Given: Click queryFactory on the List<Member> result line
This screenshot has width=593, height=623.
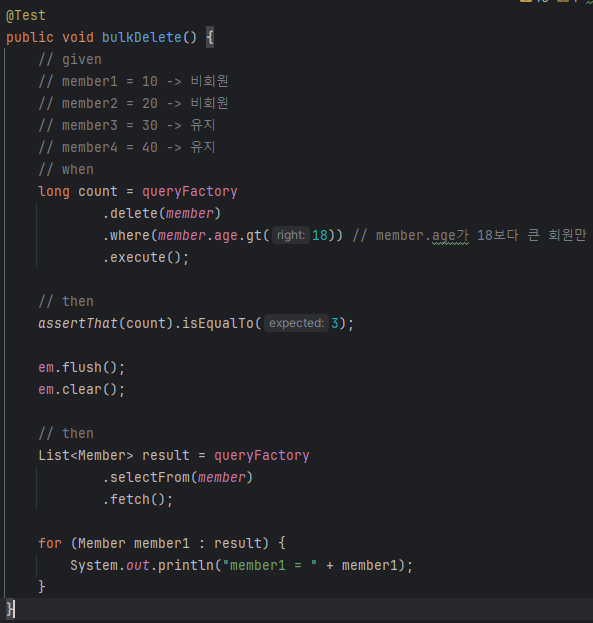Looking at the screenshot, I should click(x=262, y=455).
